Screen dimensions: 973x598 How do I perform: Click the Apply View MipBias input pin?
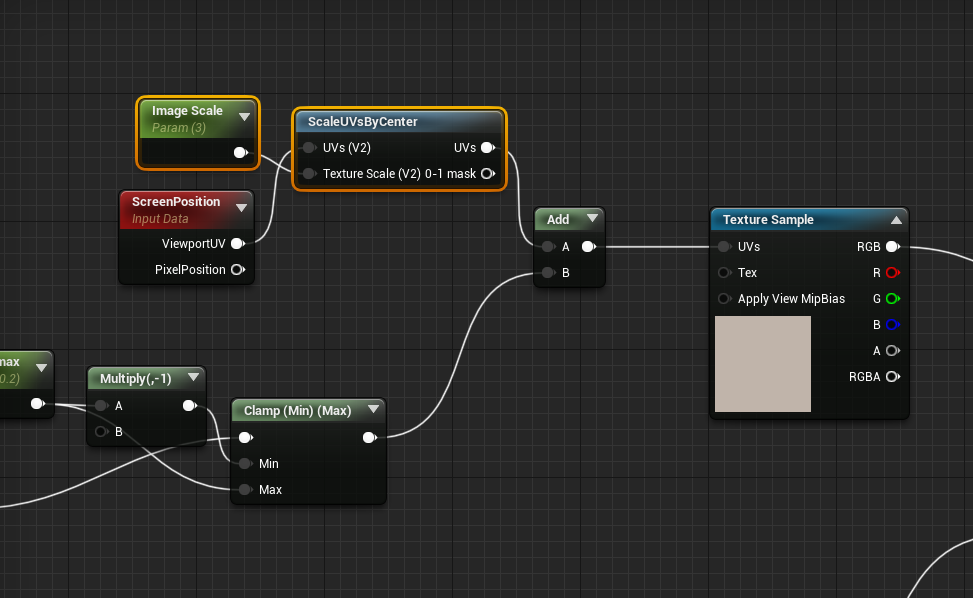point(724,298)
